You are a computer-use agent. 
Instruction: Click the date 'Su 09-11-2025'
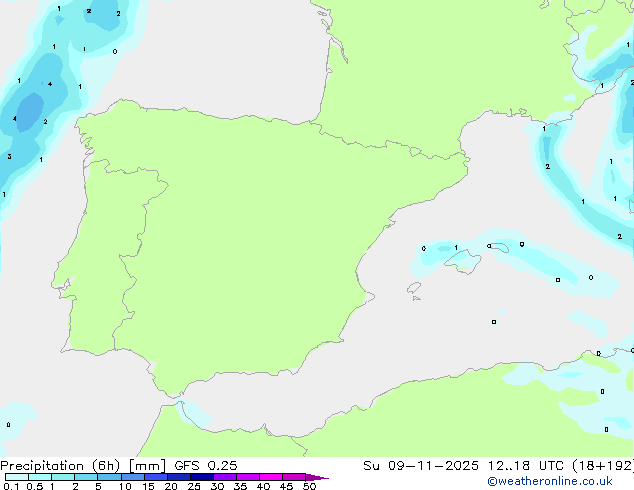(x=421, y=466)
